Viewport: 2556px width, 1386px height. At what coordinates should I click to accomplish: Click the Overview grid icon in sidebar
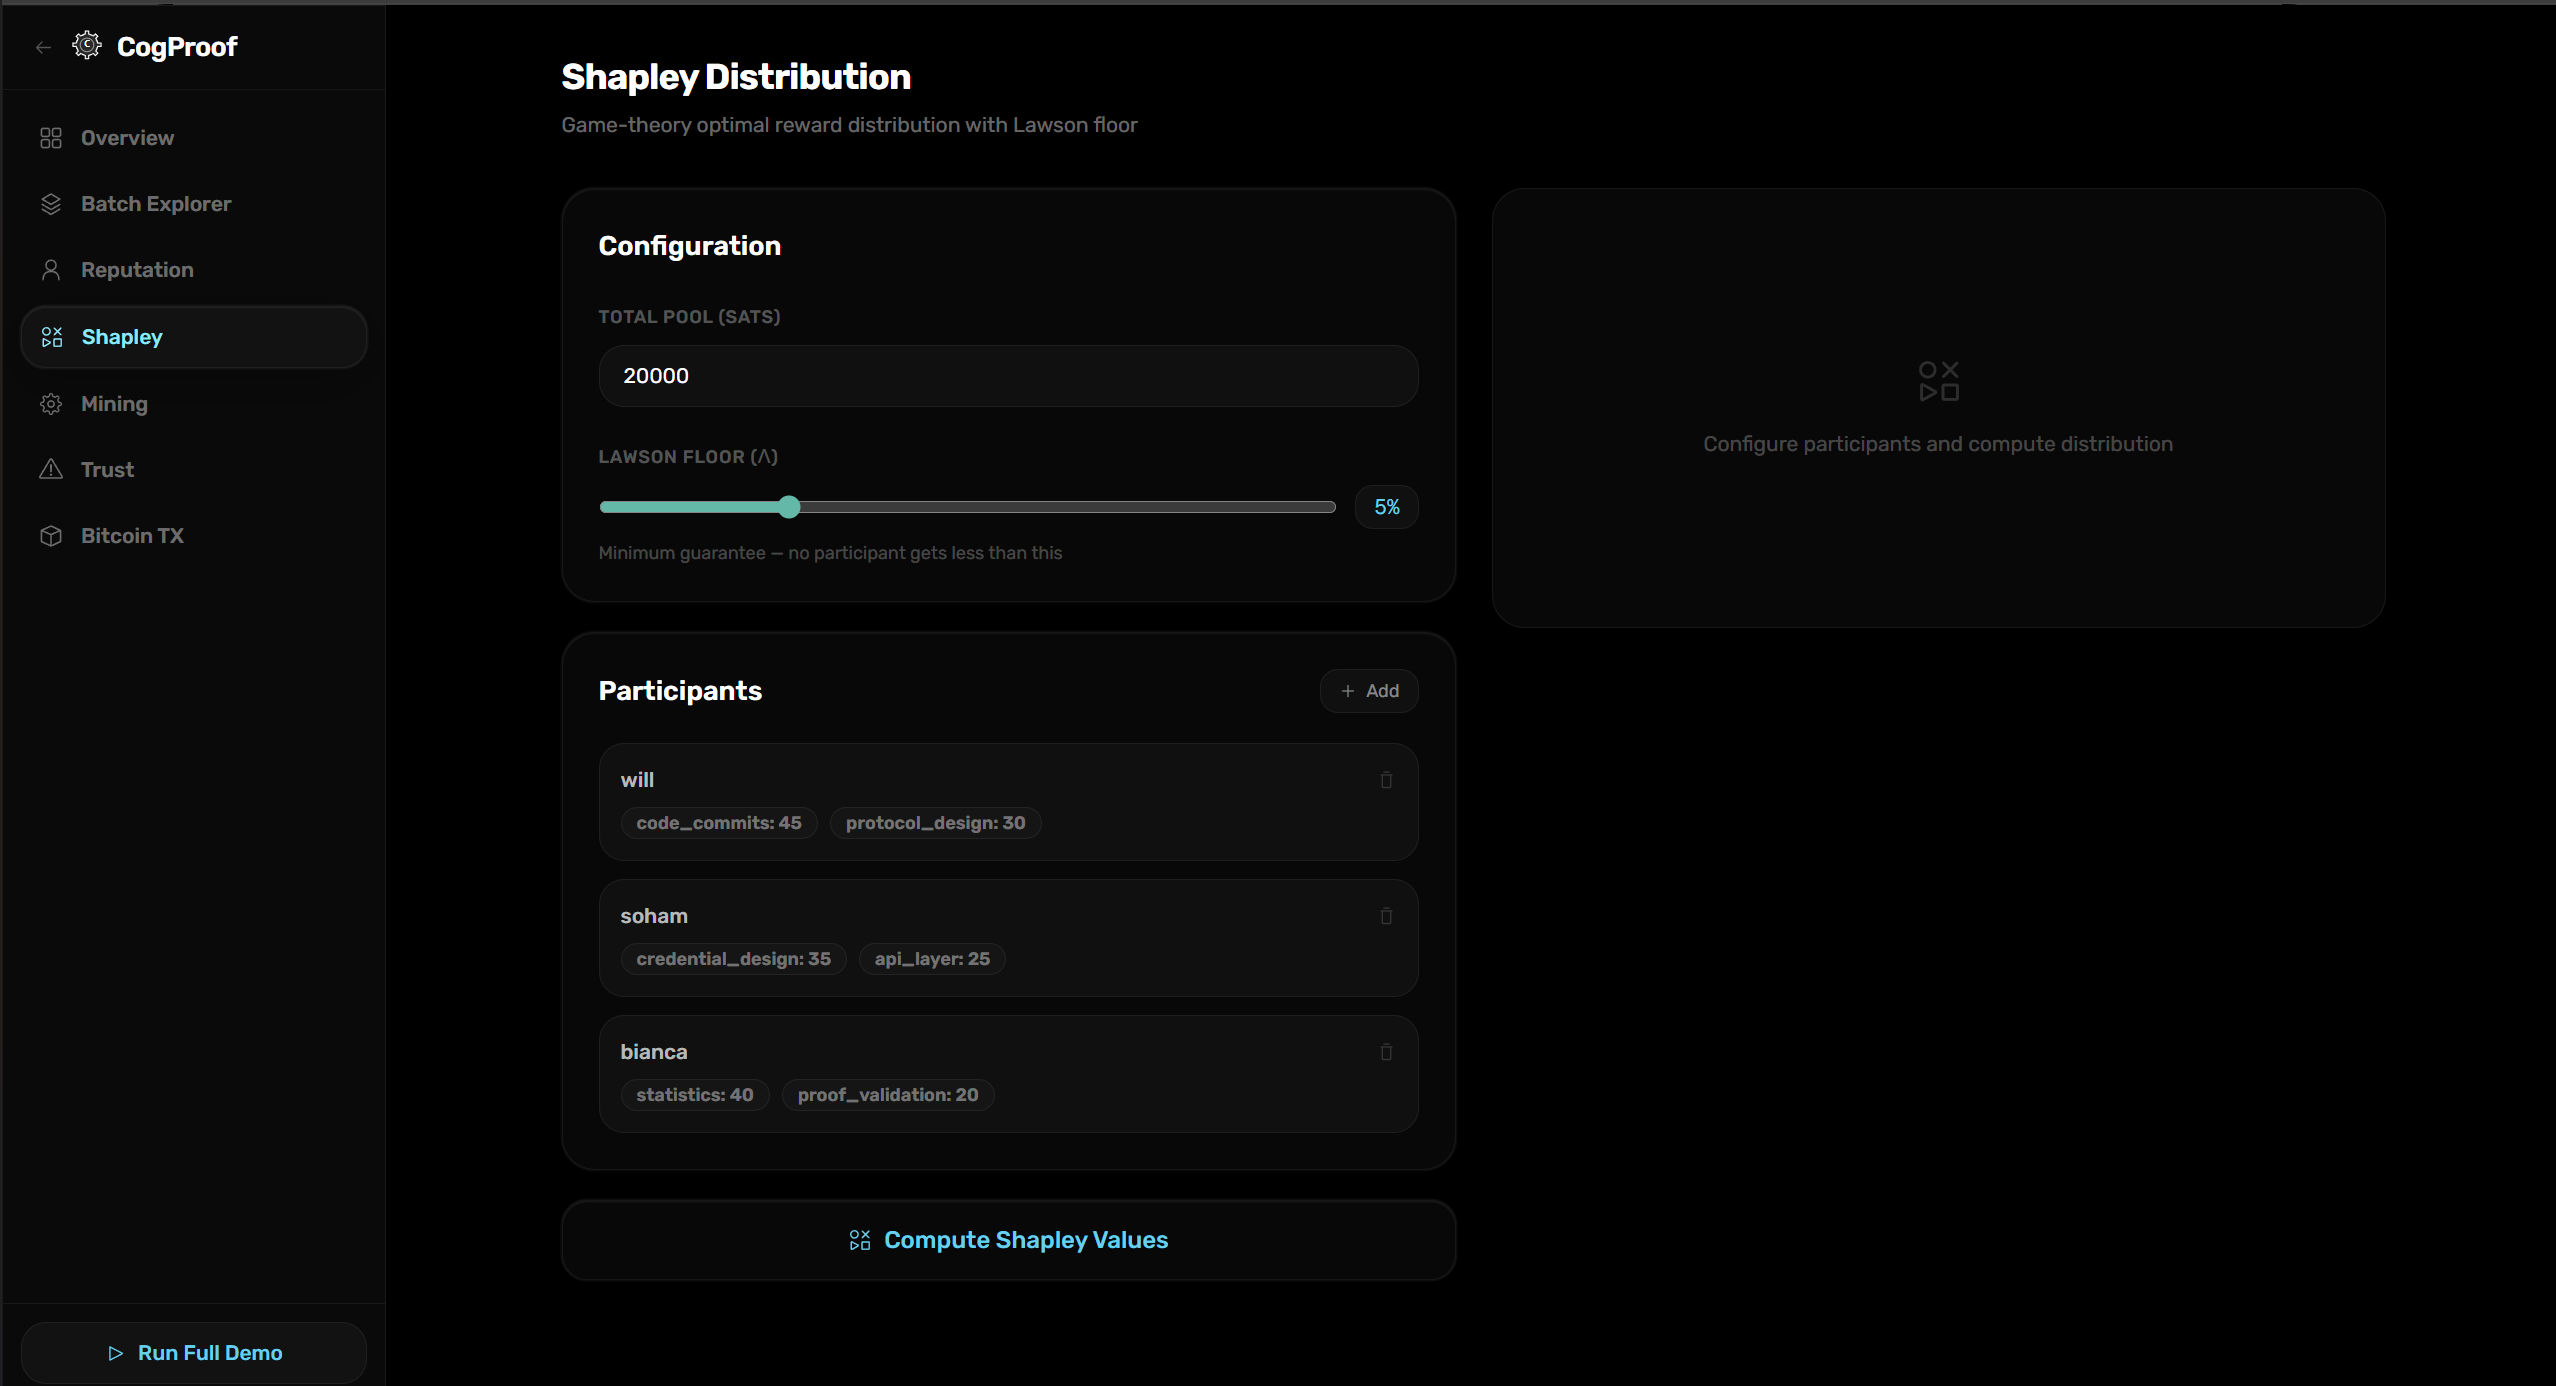(x=51, y=138)
